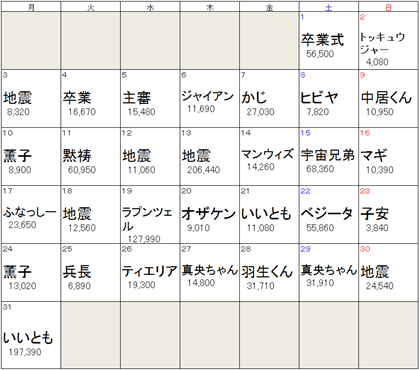Click the keyword ベジータ
This screenshot has height=370, width=419.
(327, 214)
